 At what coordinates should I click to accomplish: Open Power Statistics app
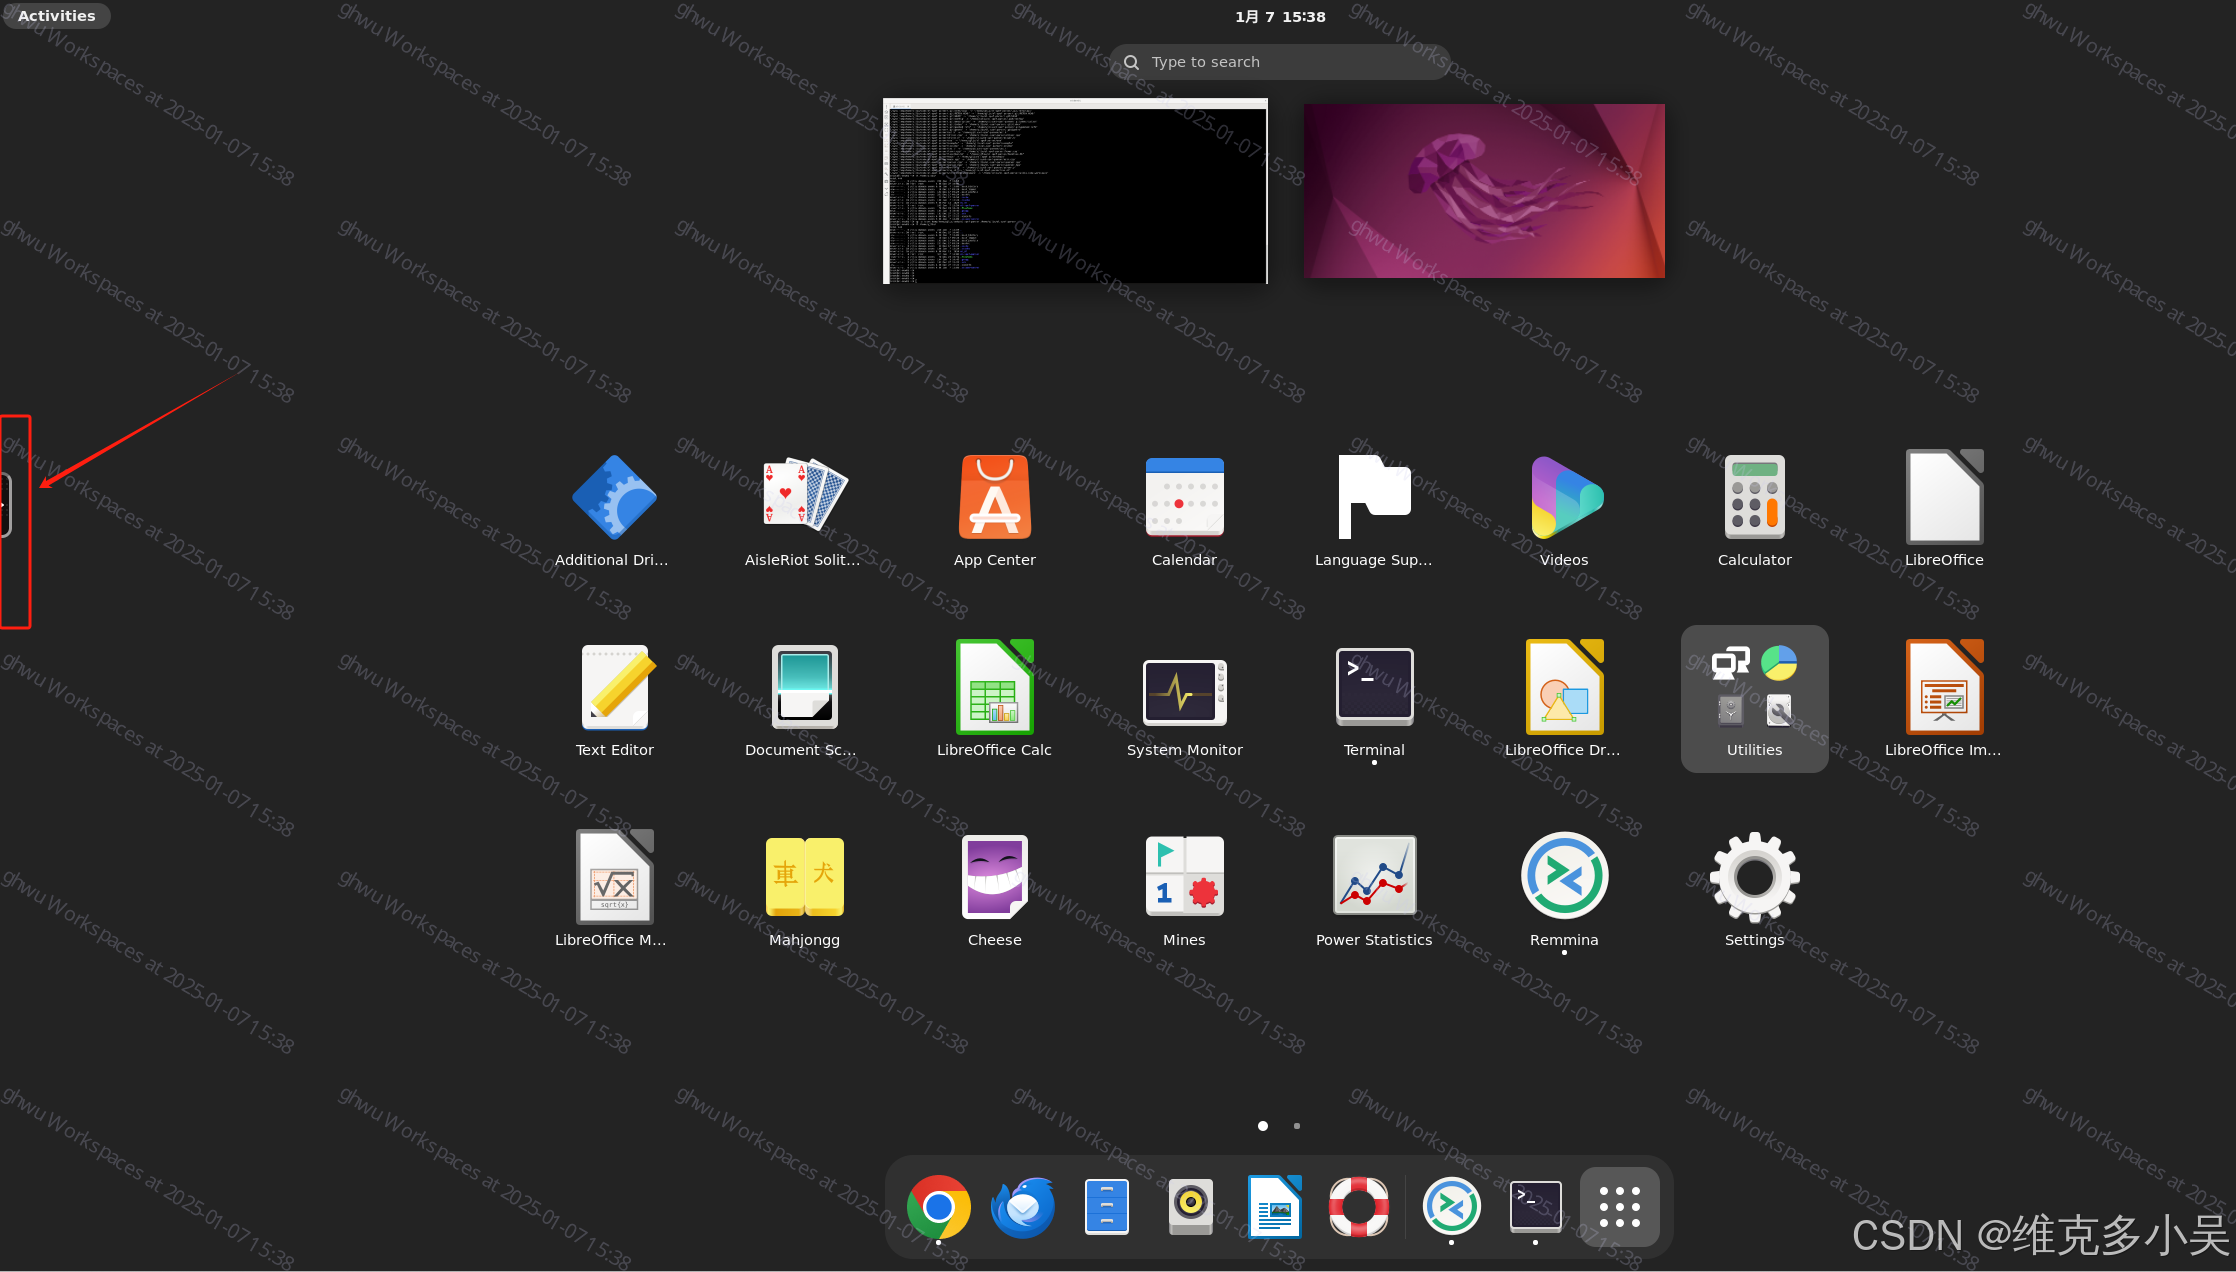(x=1374, y=877)
